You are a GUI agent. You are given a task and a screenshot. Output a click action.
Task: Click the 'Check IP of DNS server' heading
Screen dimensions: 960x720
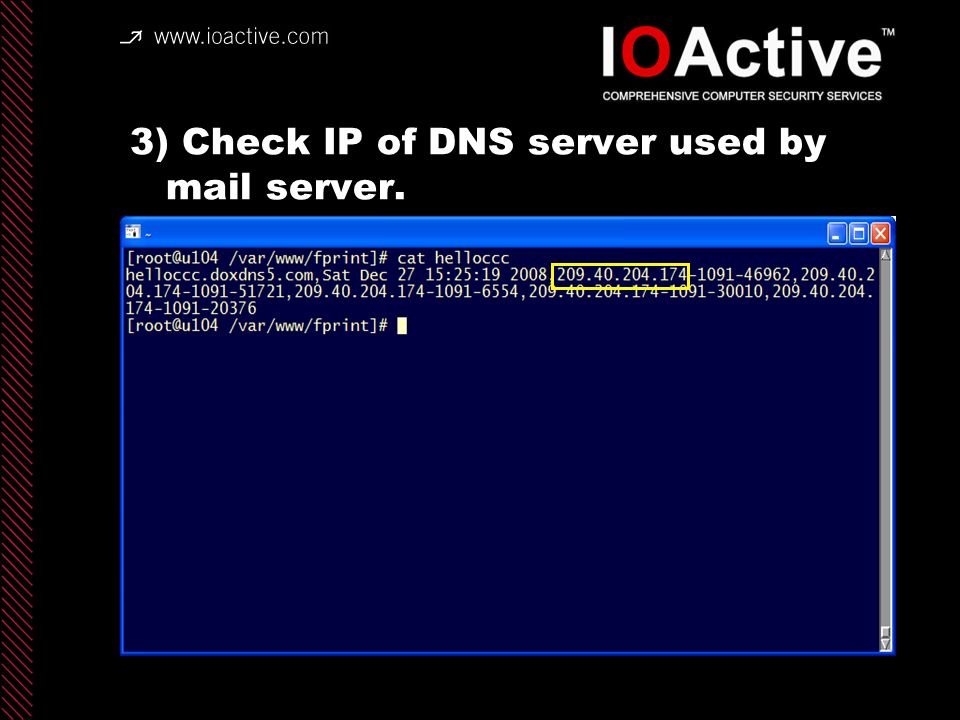[479, 164]
